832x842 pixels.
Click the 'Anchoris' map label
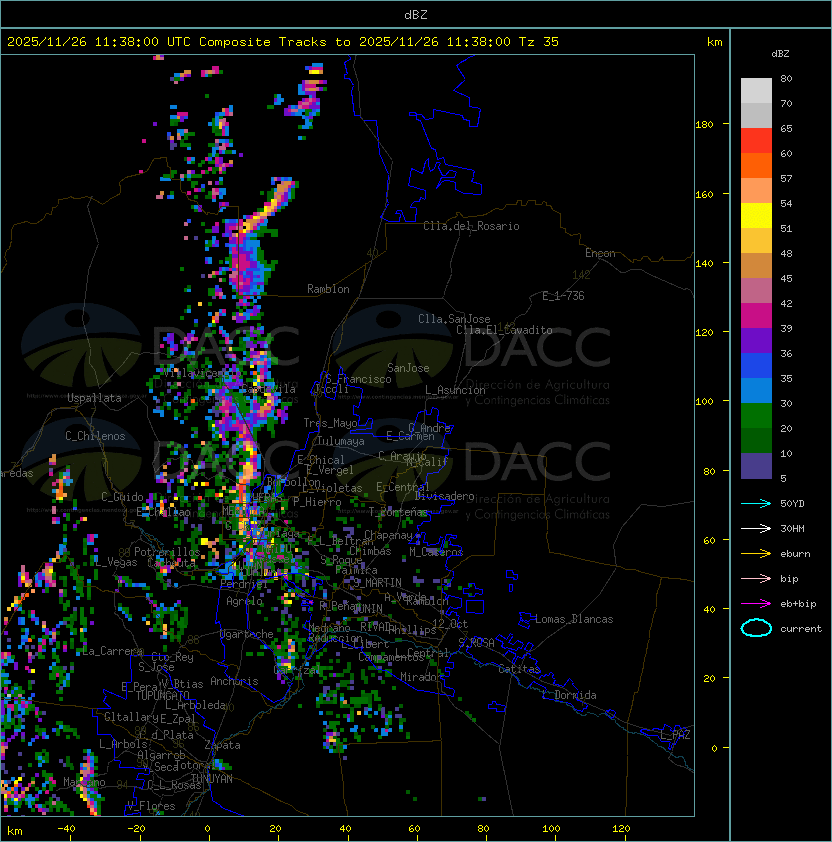(234, 681)
